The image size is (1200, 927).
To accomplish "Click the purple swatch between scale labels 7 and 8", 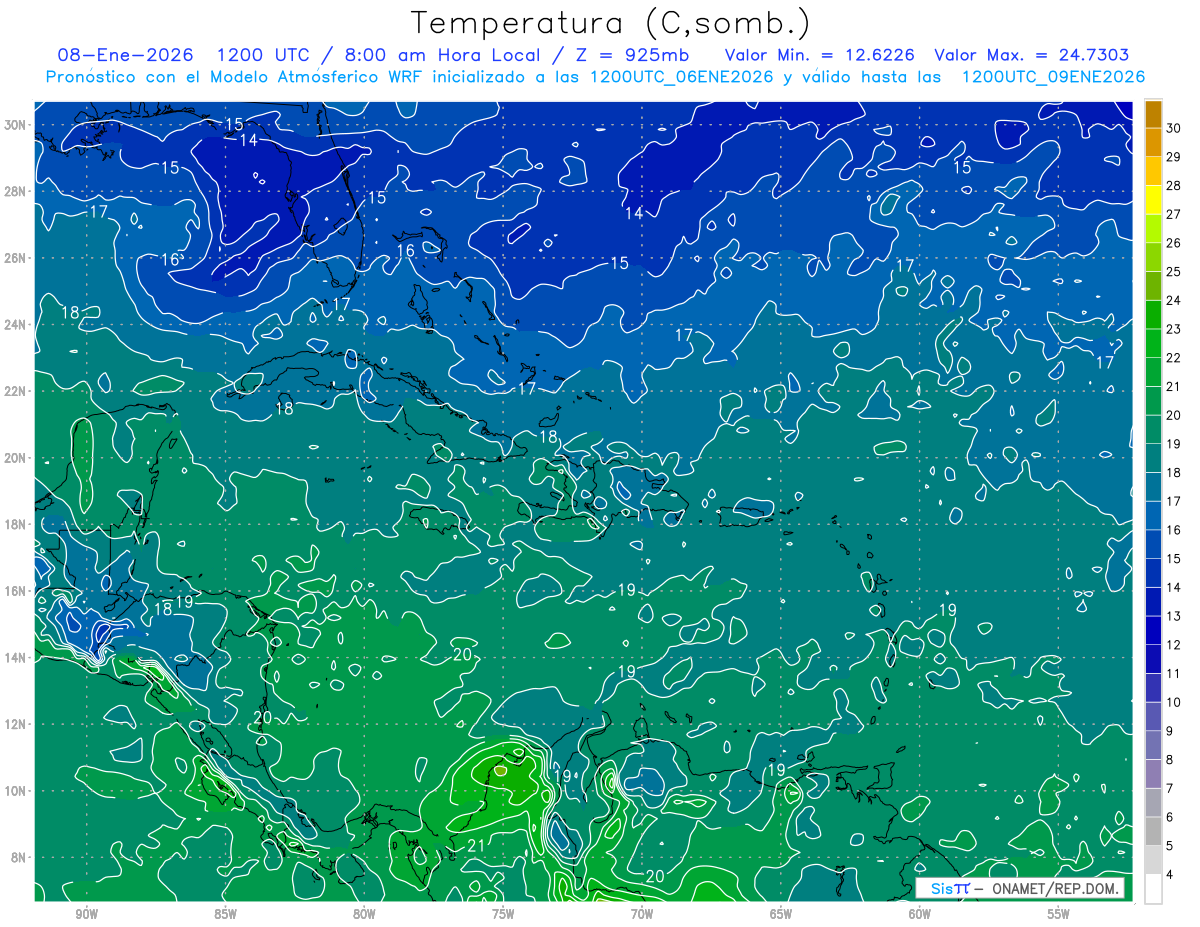I will pos(1153,774).
